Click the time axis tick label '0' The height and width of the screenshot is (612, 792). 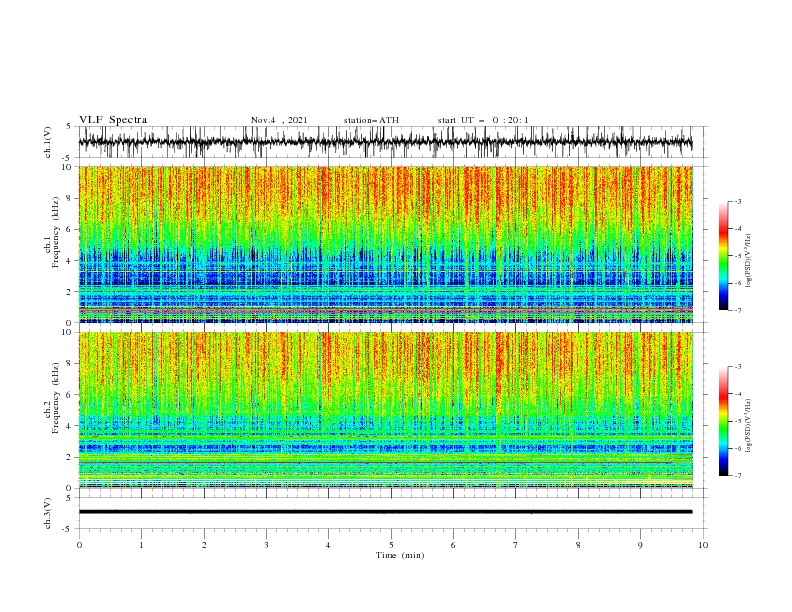click(79, 545)
